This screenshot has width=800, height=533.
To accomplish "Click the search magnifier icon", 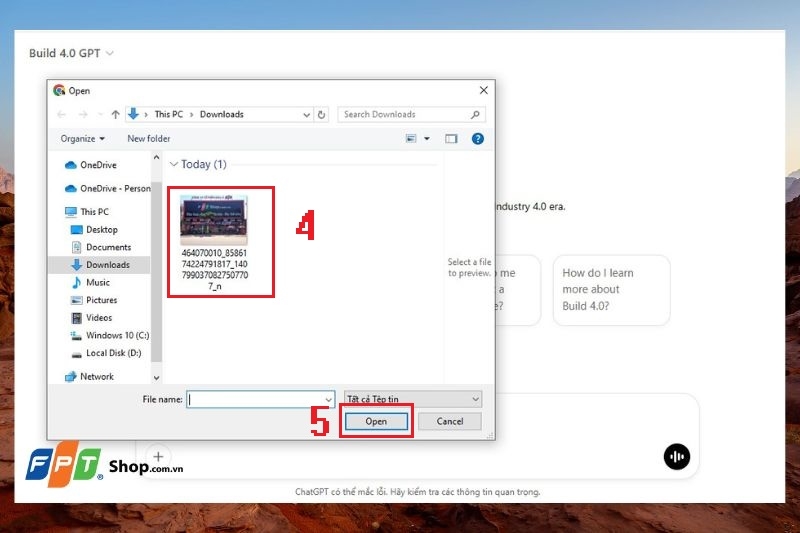I will [475, 114].
